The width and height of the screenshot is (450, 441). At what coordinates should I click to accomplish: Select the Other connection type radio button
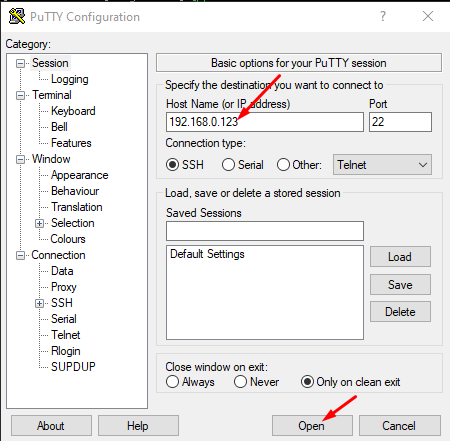(x=283, y=165)
